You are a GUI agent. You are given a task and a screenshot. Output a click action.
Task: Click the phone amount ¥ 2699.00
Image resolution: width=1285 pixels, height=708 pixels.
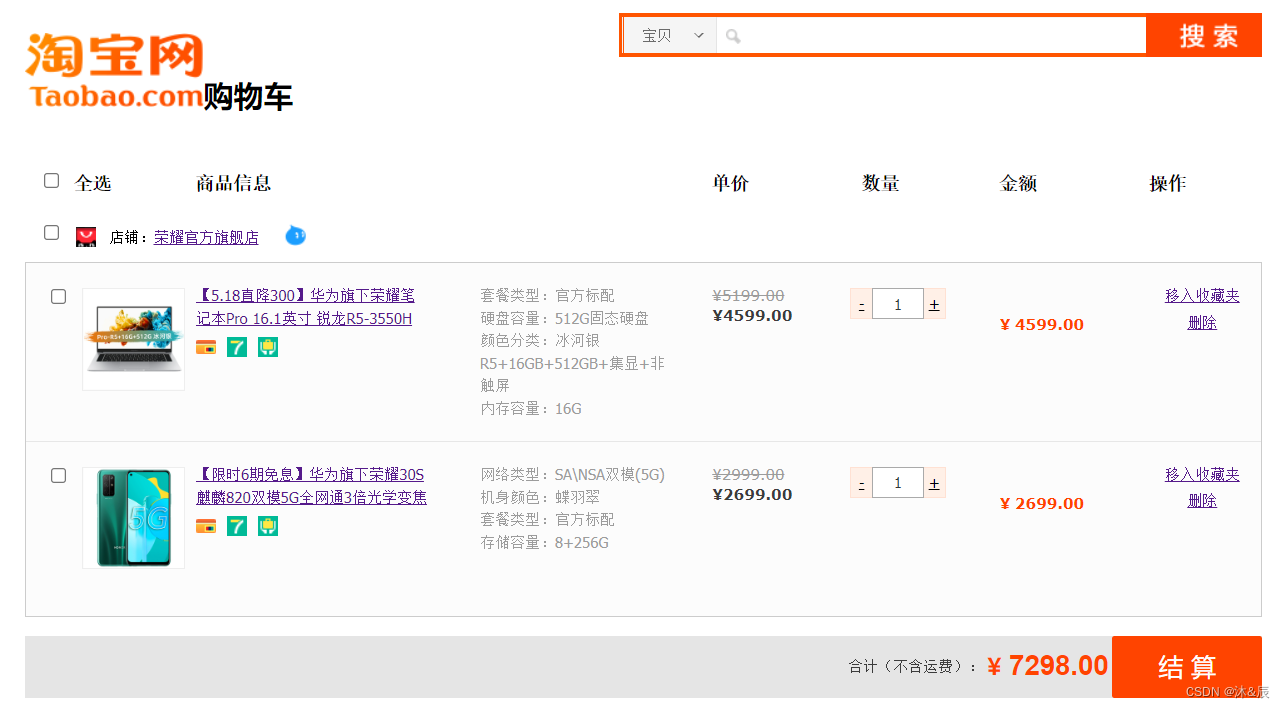click(1042, 503)
